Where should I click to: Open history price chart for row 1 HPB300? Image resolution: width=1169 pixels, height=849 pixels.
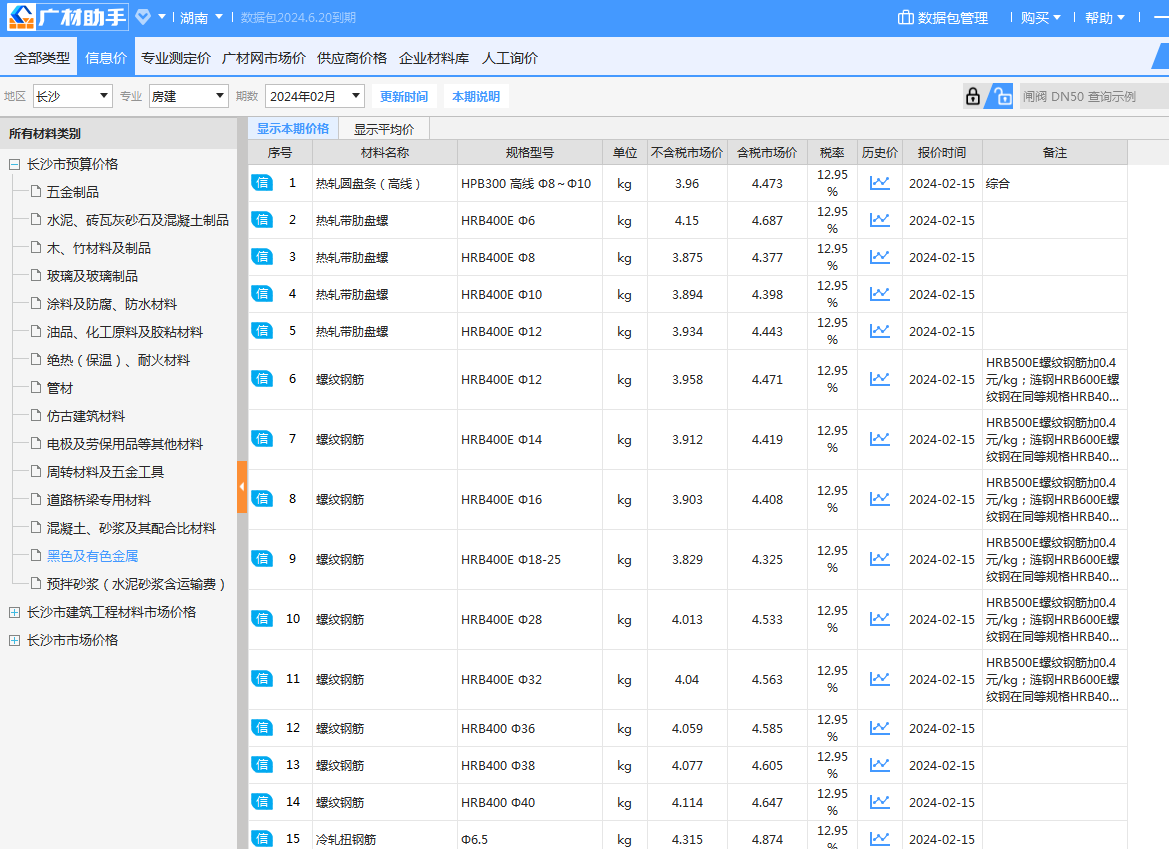pyautogui.click(x=880, y=183)
